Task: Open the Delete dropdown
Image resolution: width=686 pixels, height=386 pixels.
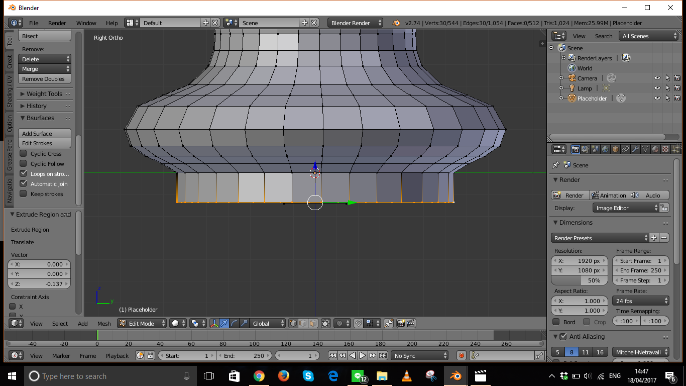Action: (45, 59)
